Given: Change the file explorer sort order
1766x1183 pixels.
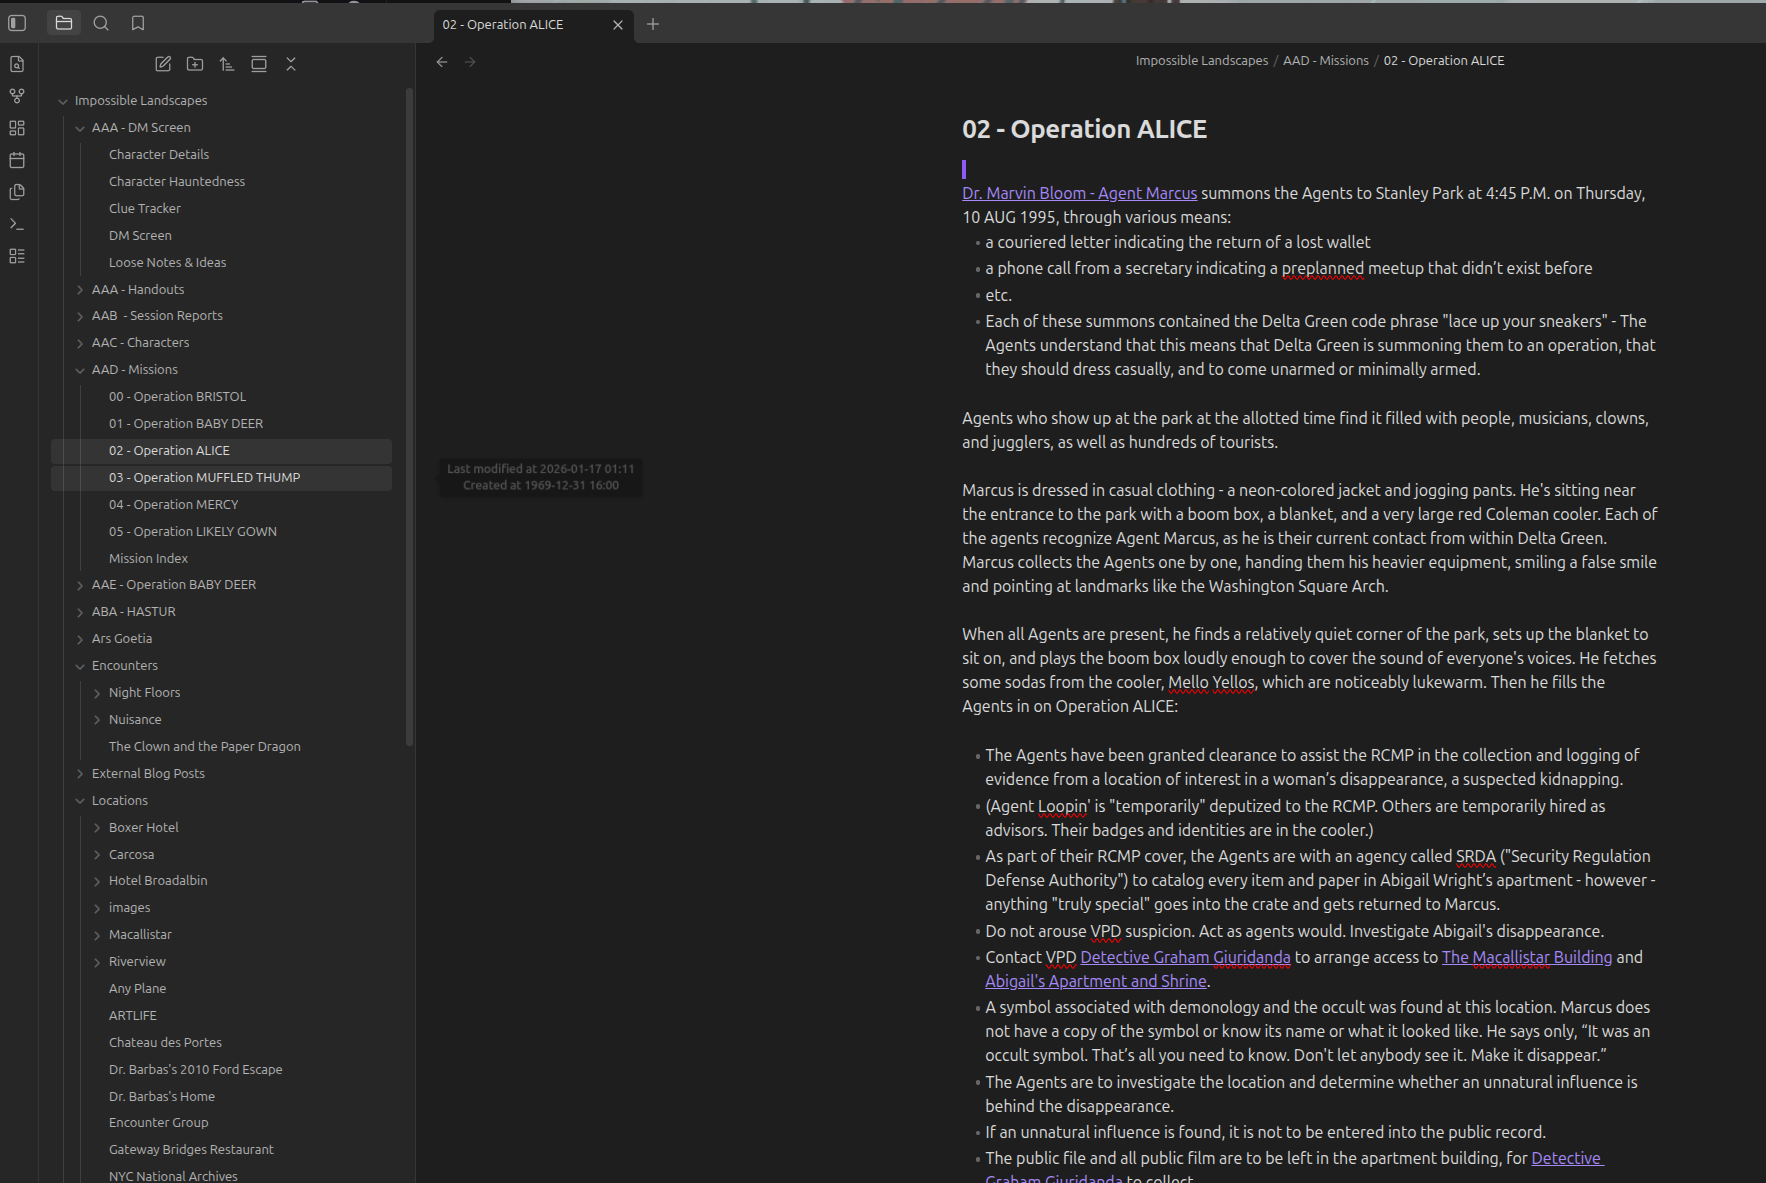Looking at the screenshot, I should click(227, 64).
